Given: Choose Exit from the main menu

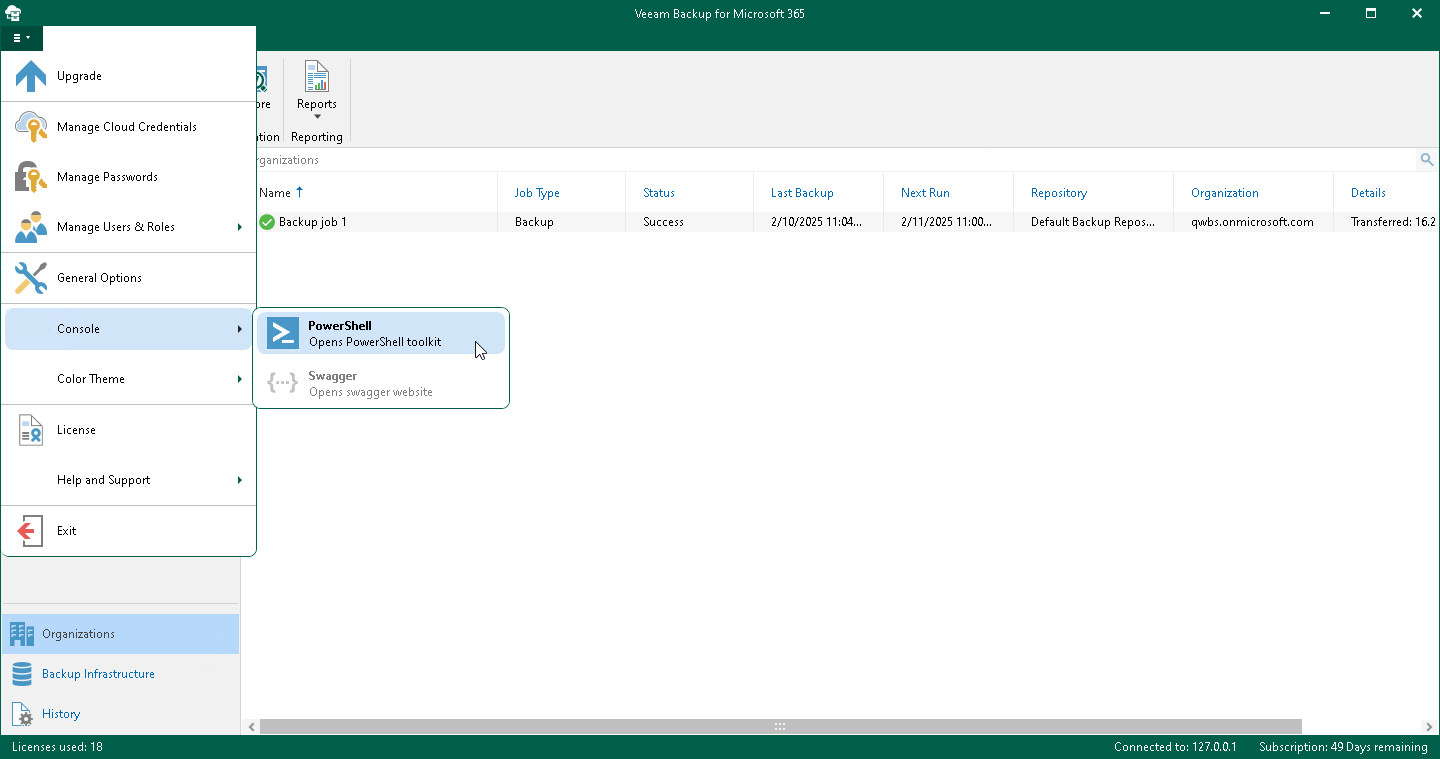Looking at the screenshot, I should click(128, 531).
